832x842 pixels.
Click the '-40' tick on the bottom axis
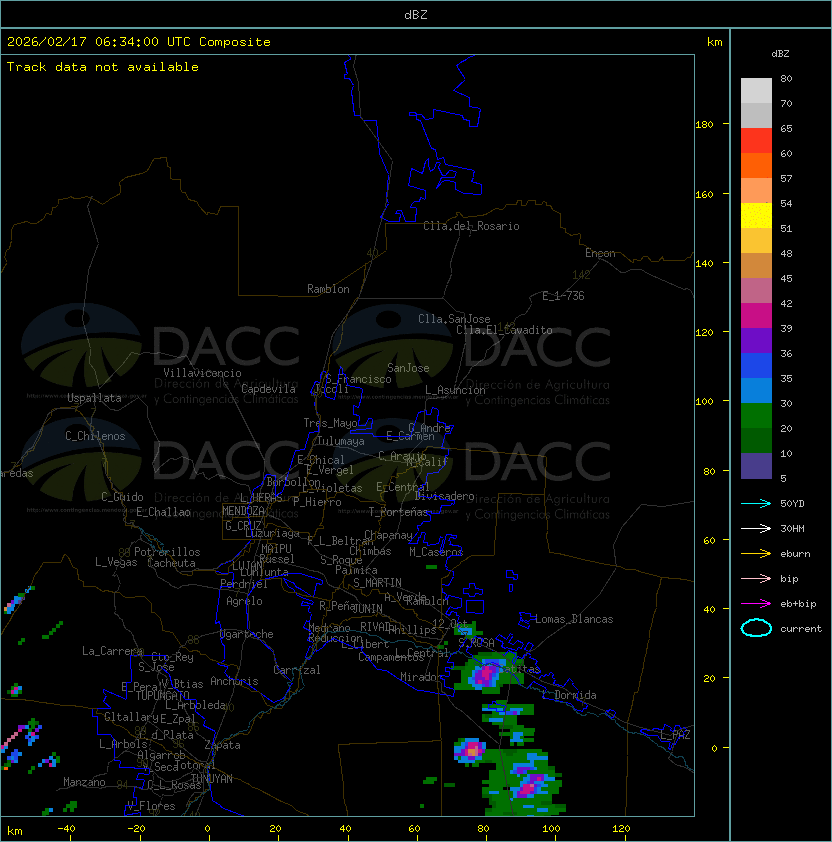point(67,829)
